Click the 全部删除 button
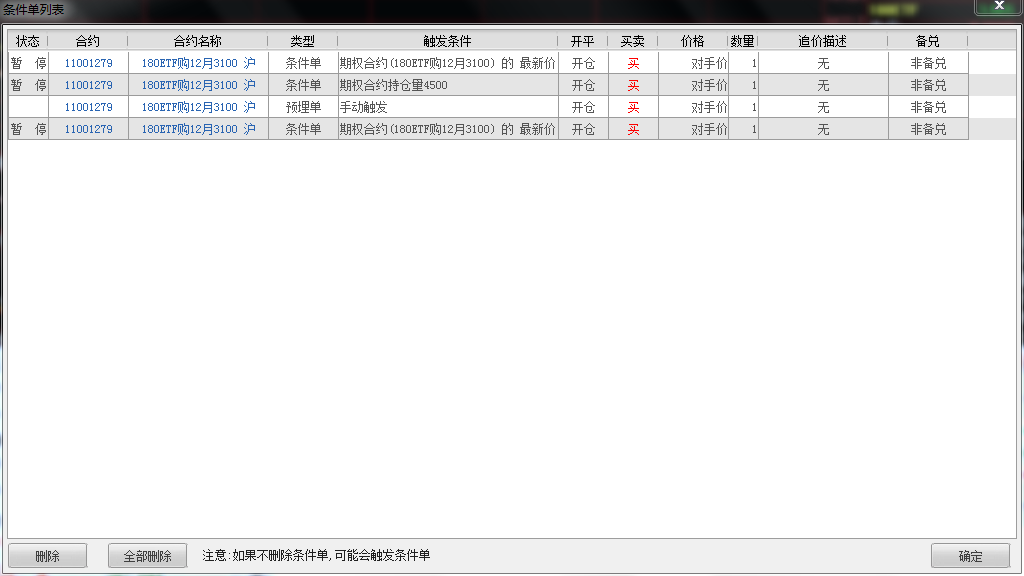The image size is (1024, 576). tap(146, 555)
